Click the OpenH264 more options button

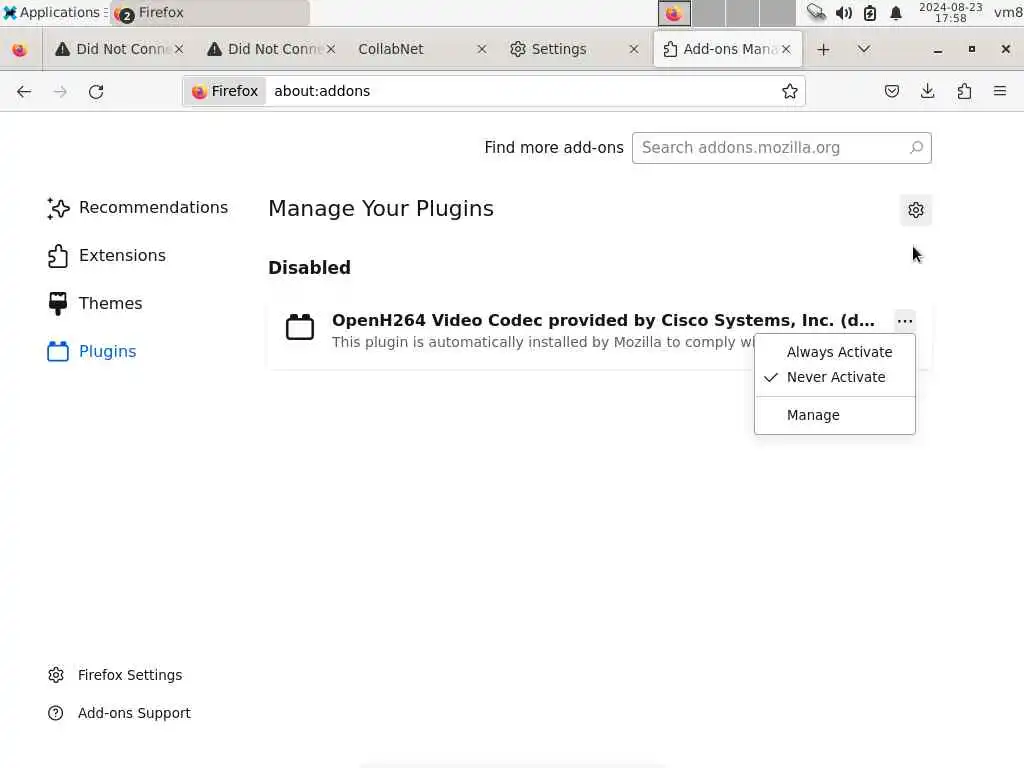click(x=904, y=321)
